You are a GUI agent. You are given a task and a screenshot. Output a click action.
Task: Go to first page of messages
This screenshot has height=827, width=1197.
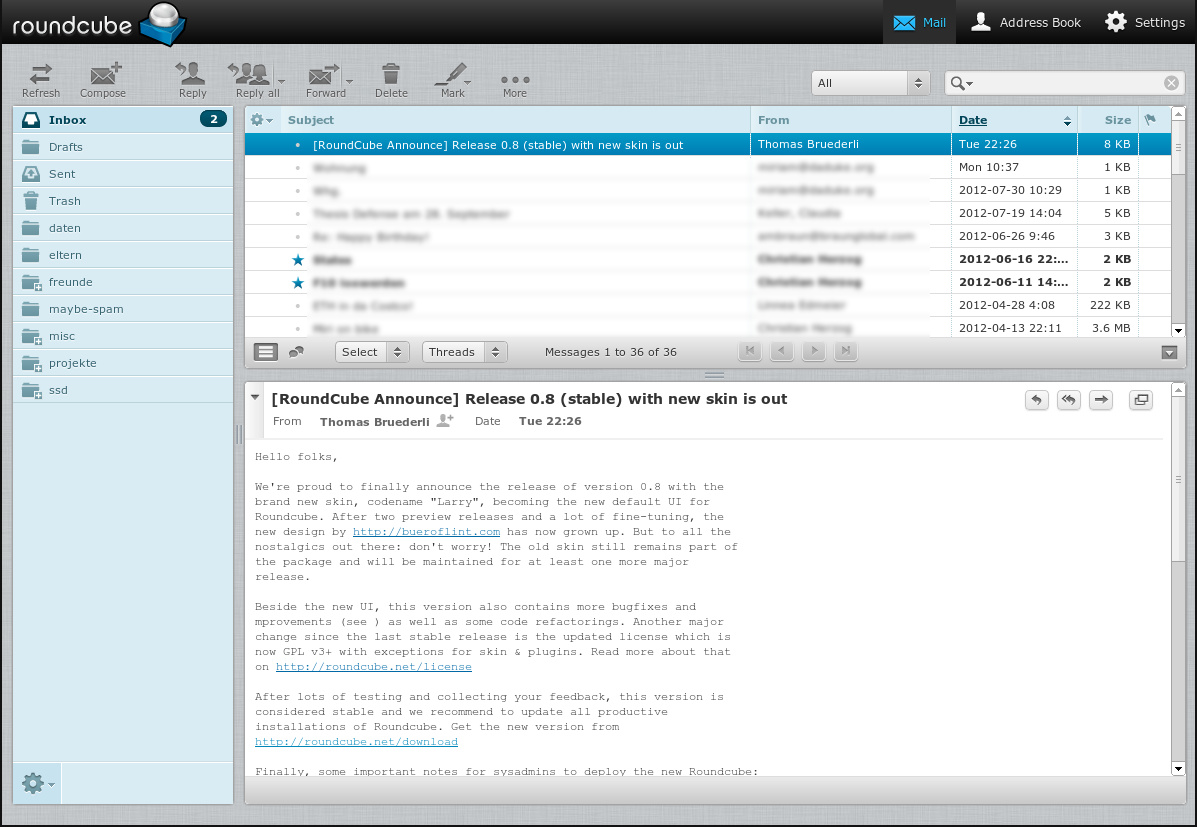coord(750,351)
